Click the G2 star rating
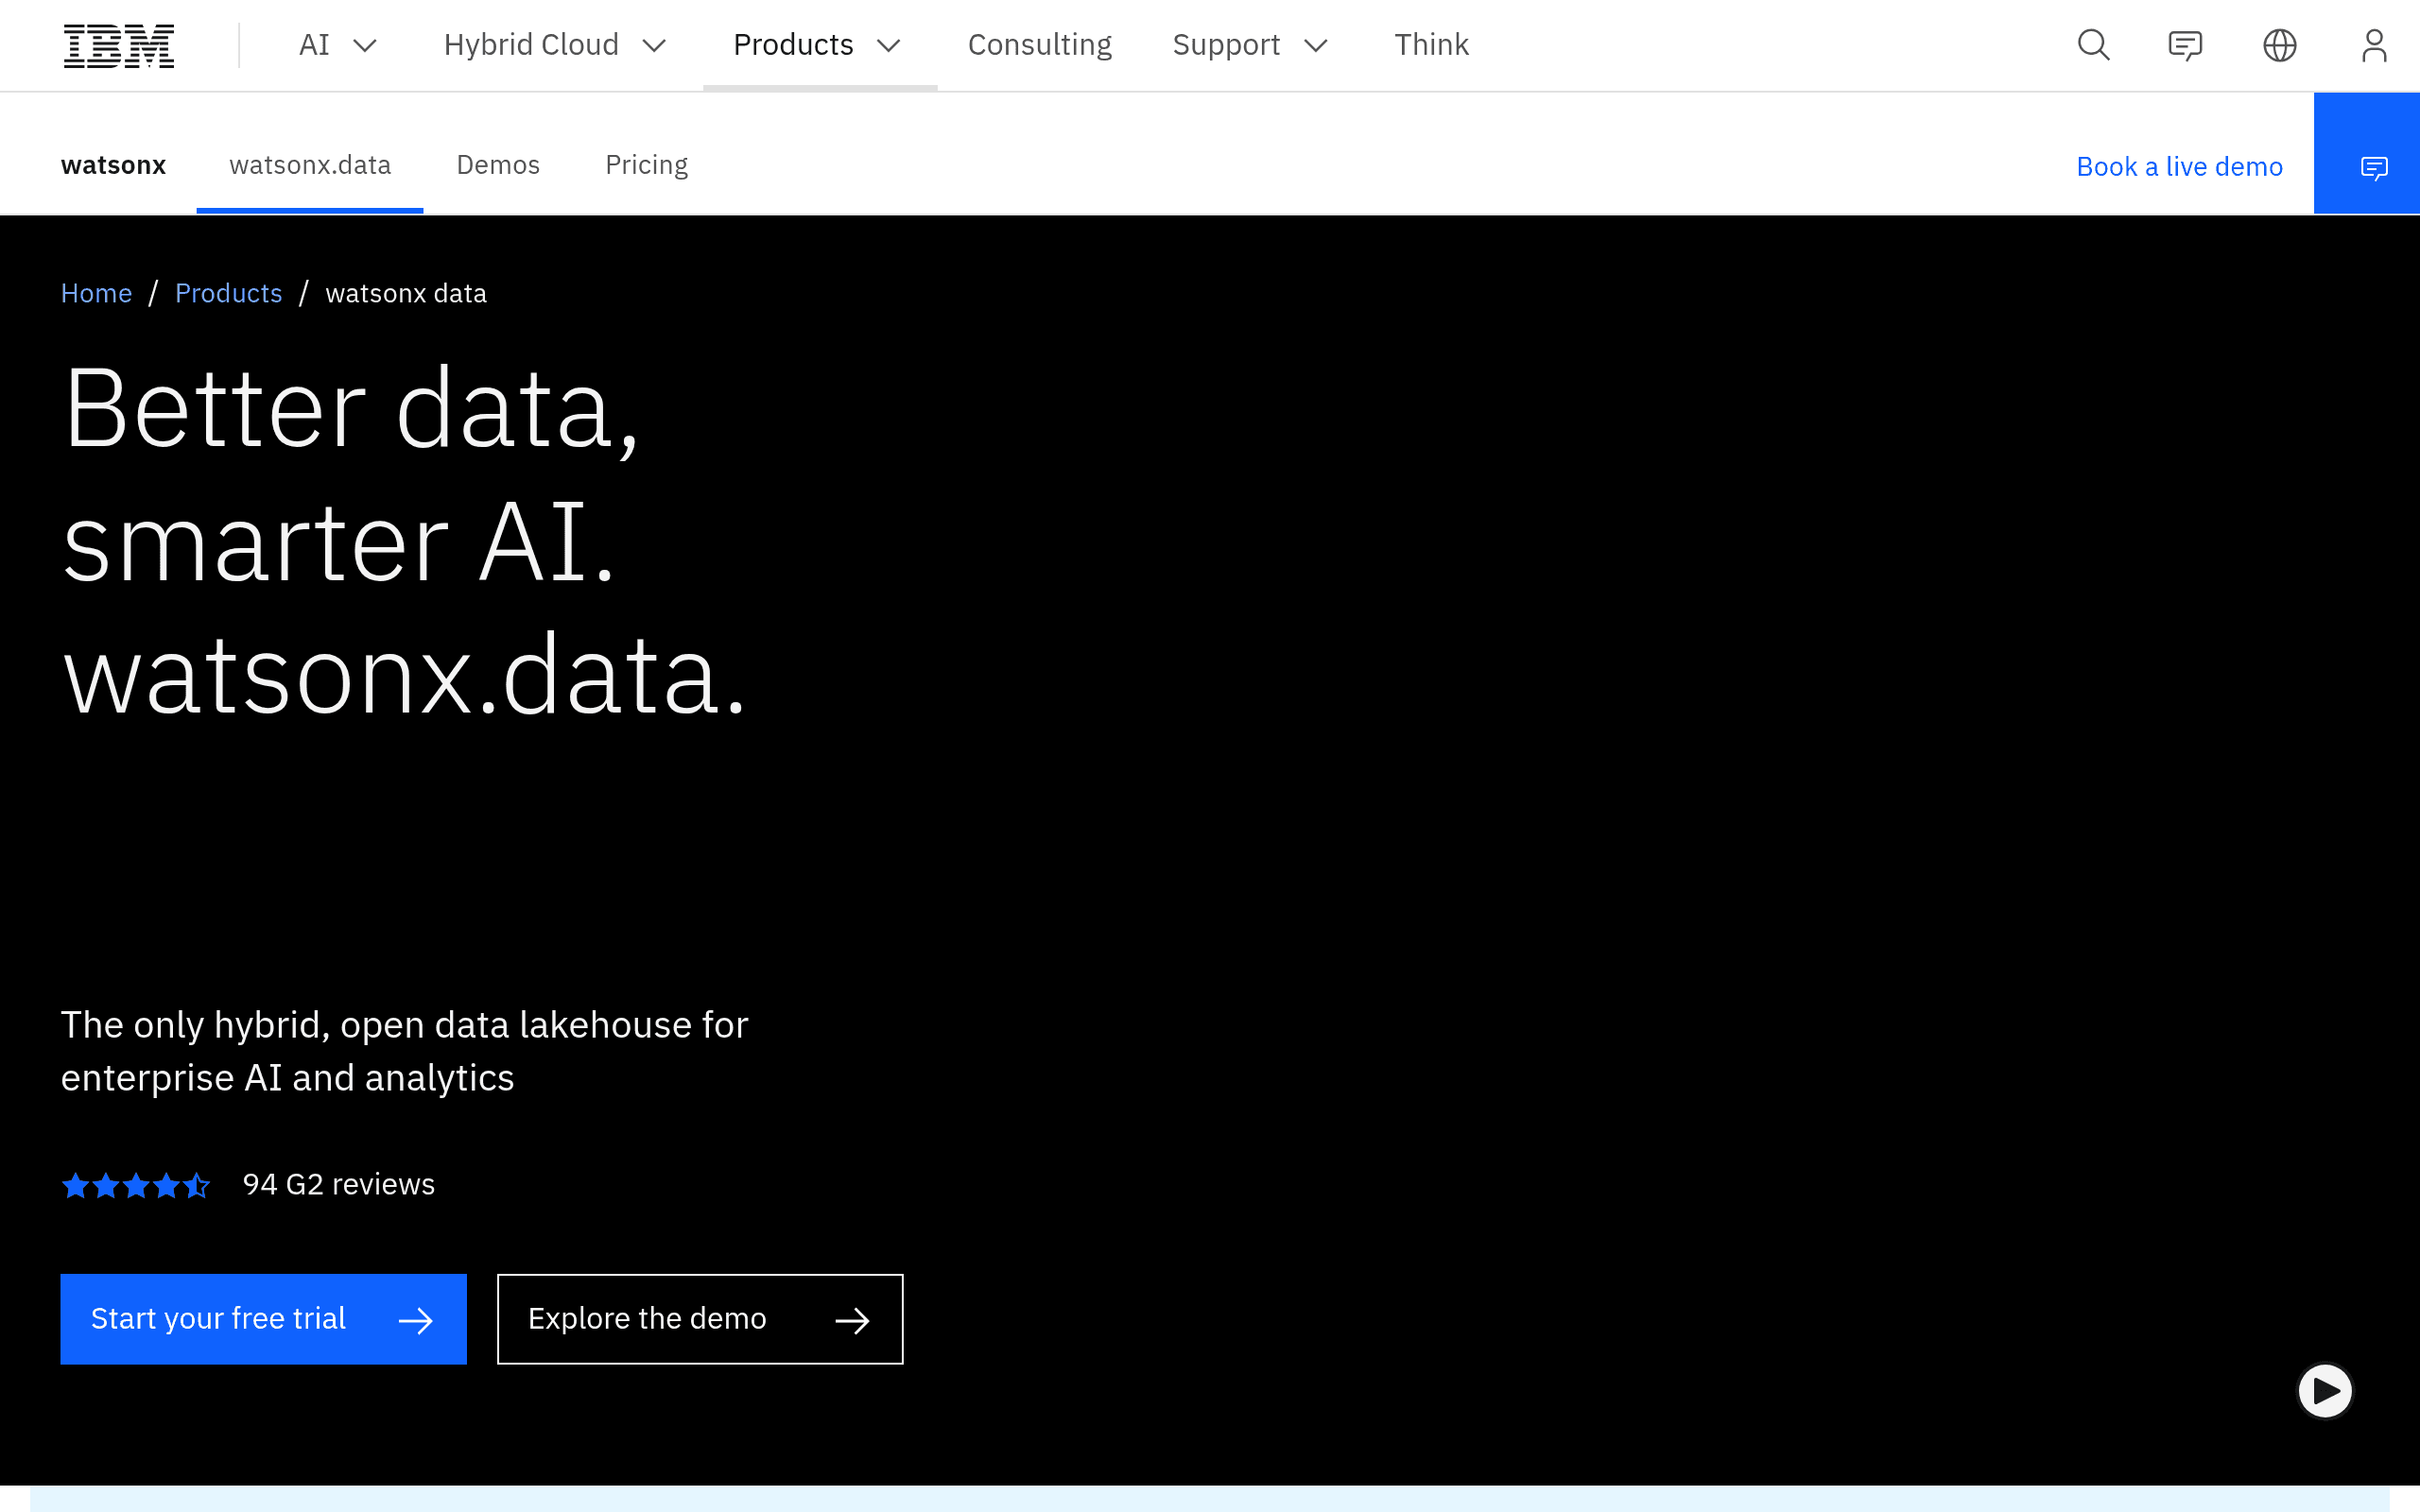 tap(136, 1186)
